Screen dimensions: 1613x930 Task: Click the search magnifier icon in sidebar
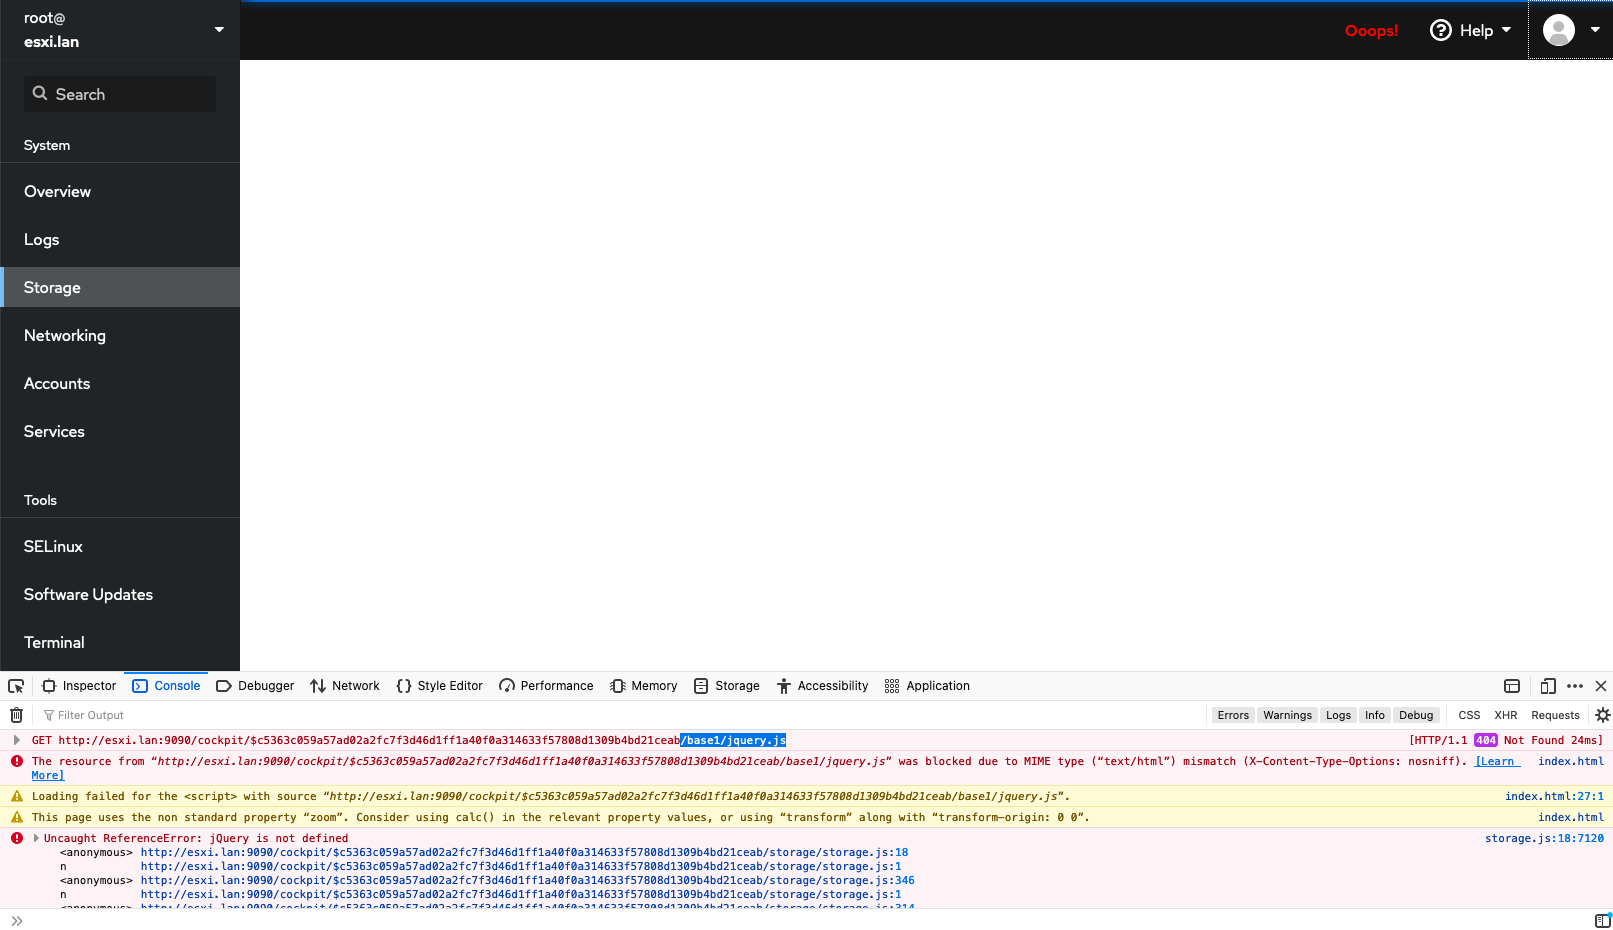point(40,93)
